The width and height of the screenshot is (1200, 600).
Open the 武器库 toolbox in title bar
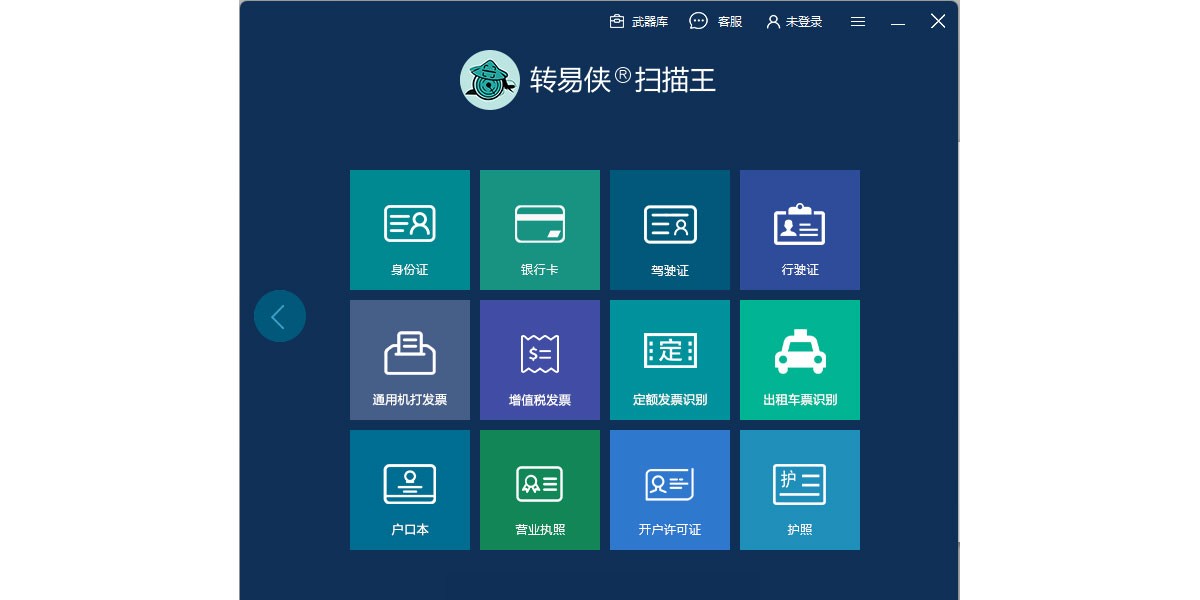click(x=638, y=21)
